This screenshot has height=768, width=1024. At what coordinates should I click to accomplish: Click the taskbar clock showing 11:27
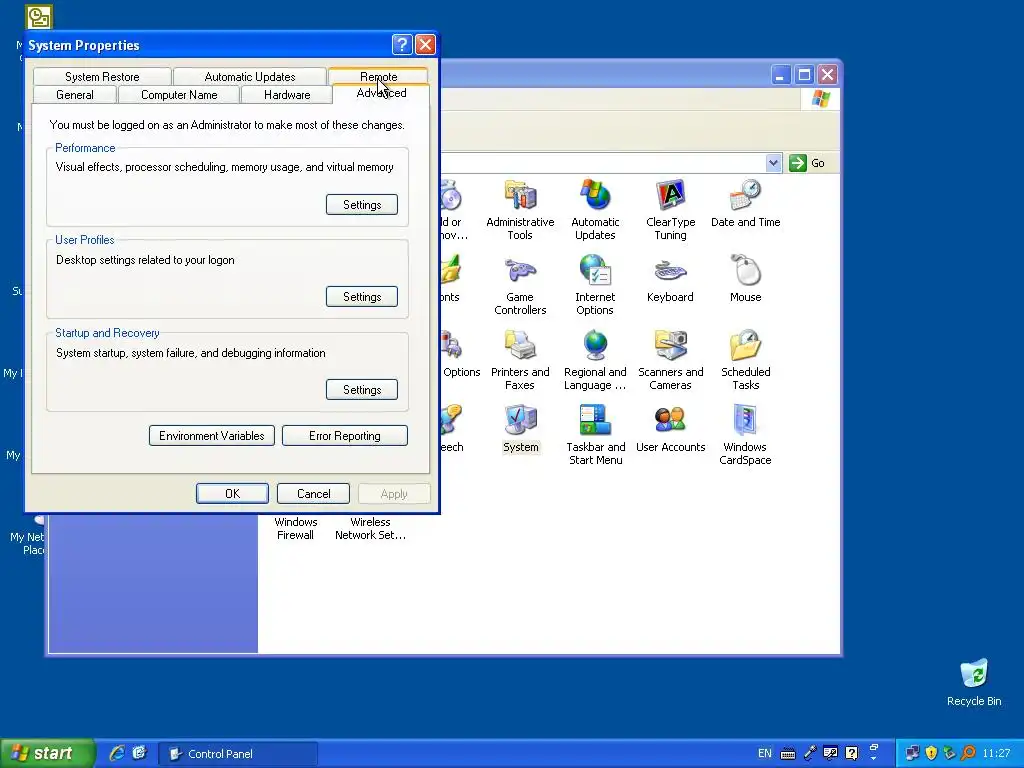tap(996, 753)
